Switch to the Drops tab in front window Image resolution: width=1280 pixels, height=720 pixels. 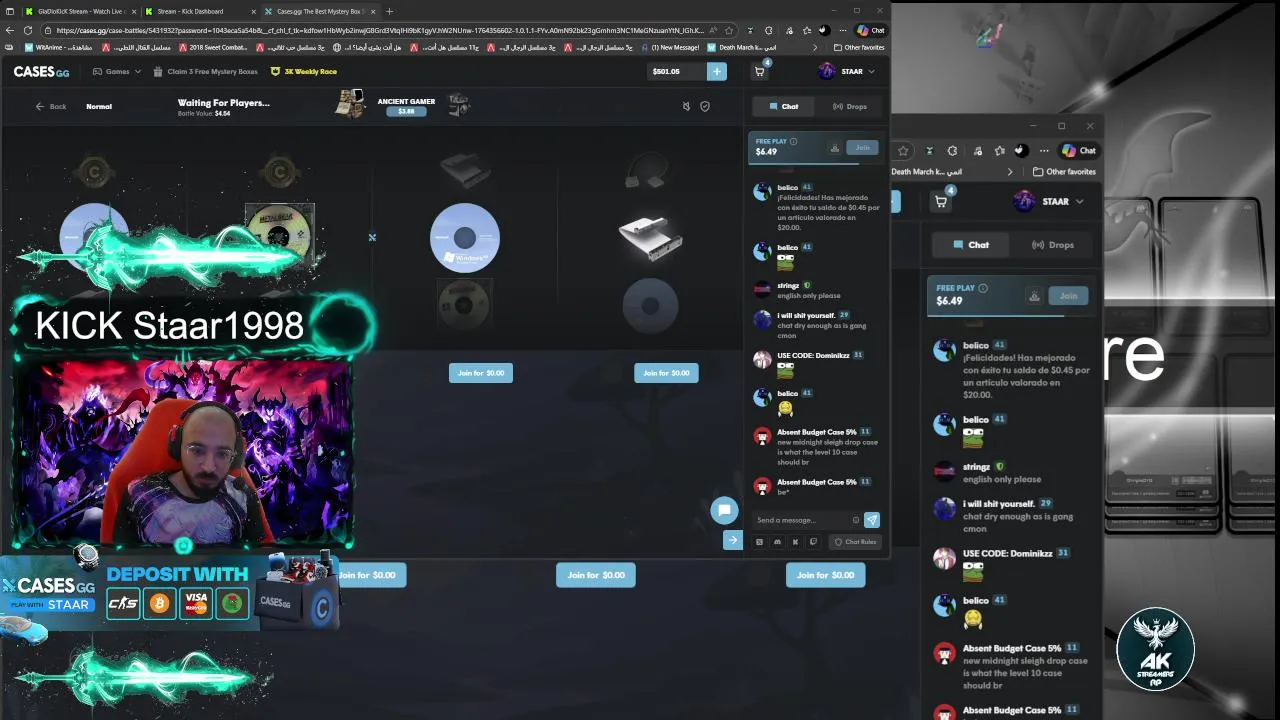pos(850,106)
